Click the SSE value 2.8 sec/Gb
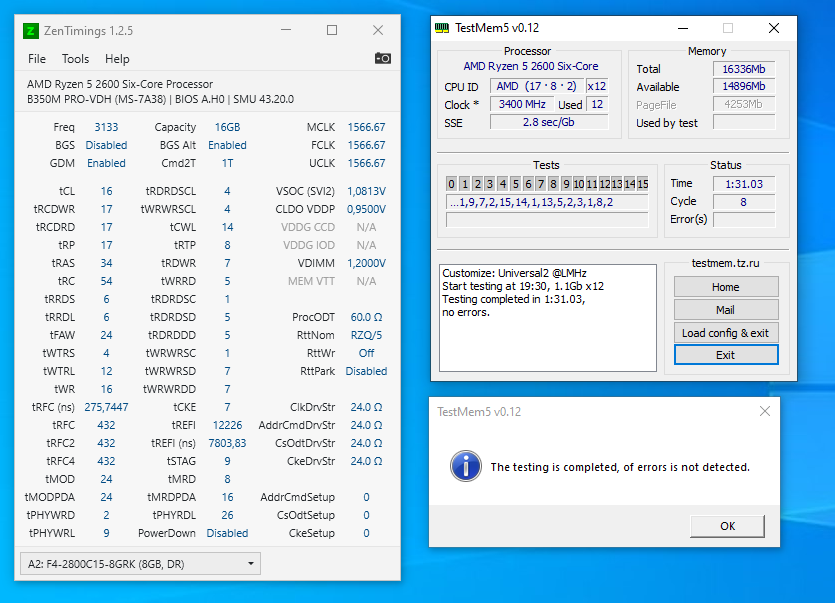This screenshot has width=835, height=603. click(549, 123)
